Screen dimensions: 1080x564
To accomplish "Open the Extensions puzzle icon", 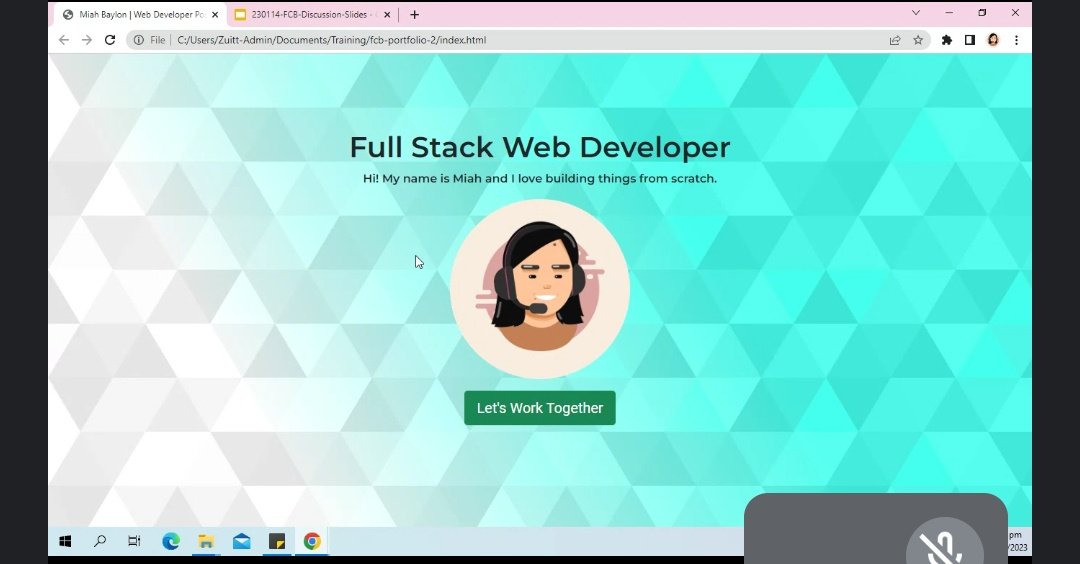I will tap(947, 40).
